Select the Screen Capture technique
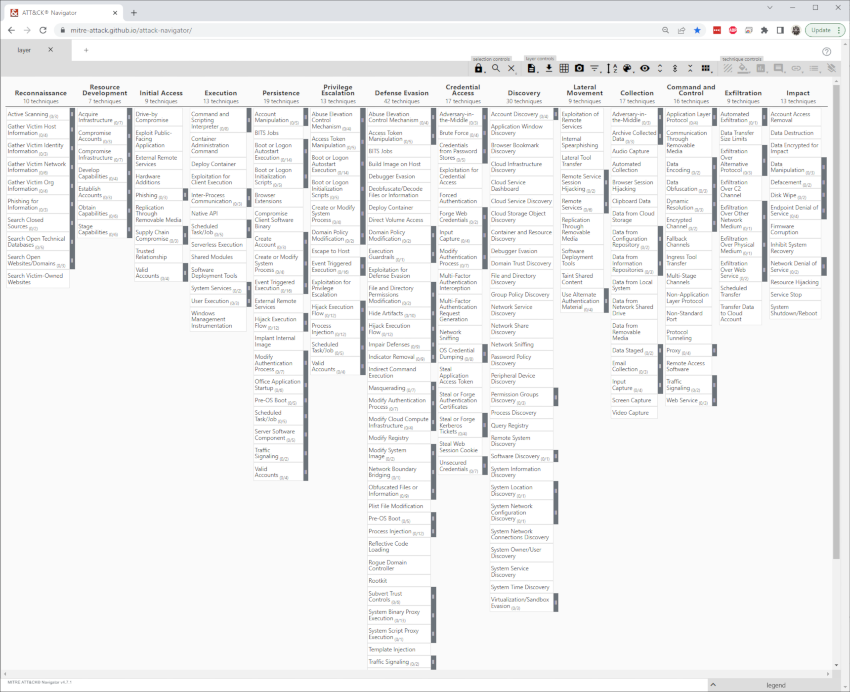The height and width of the screenshot is (692, 850). pyautogui.click(x=634, y=400)
